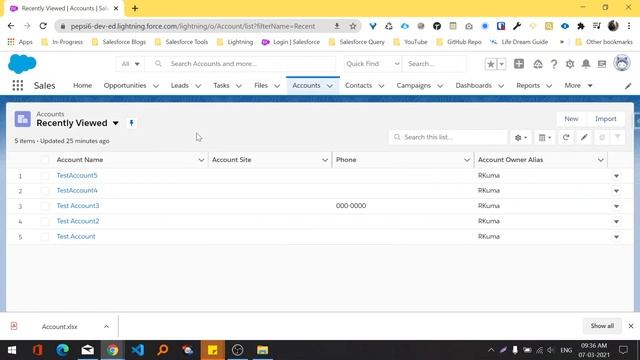The width and height of the screenshot is (640, 360).
Task: Open Trailhead guidance center icon
Action: (538, 64)
